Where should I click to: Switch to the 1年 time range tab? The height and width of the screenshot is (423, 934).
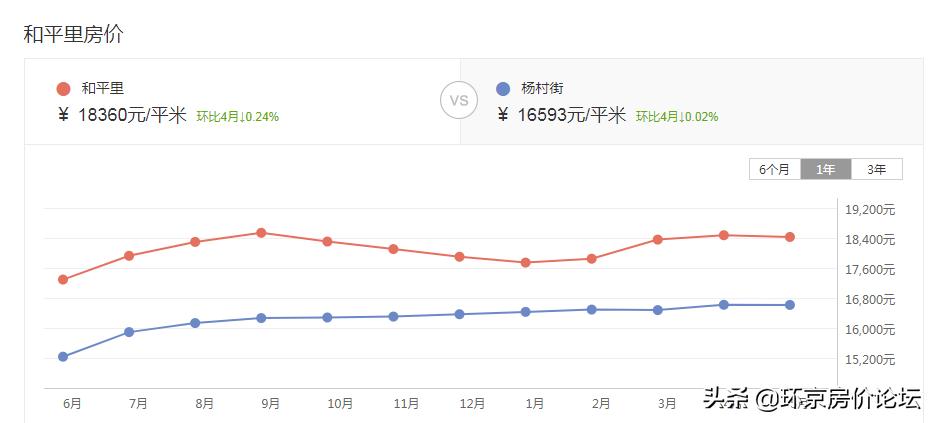(x=826, y=169)
